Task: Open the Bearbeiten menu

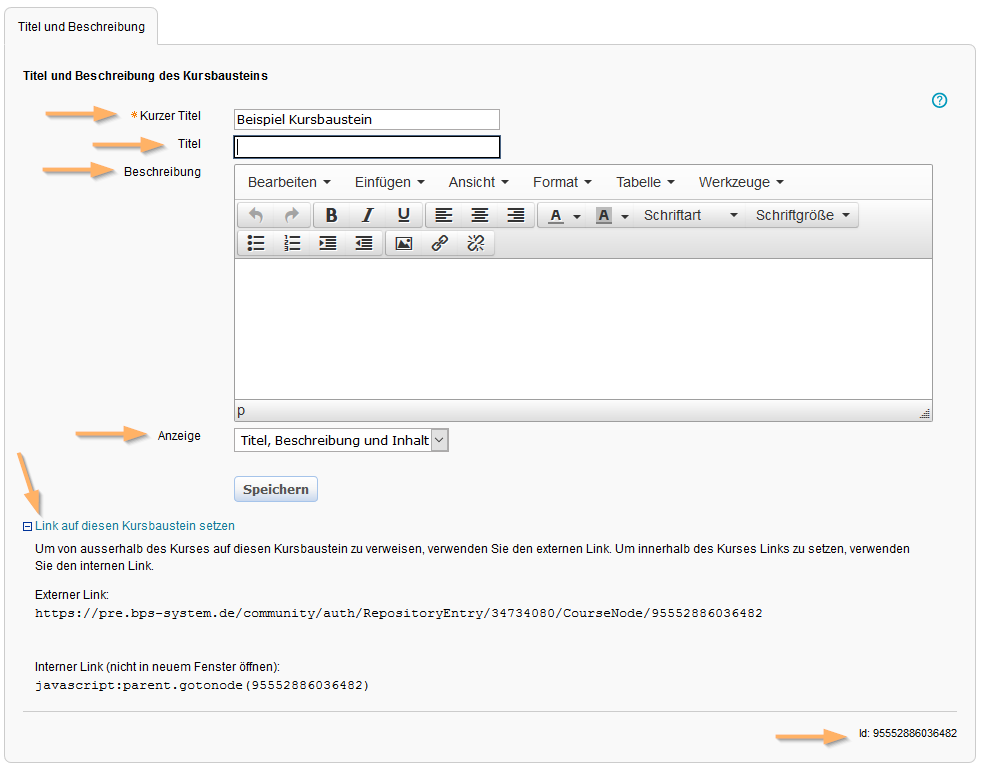Action: point(289,182)
